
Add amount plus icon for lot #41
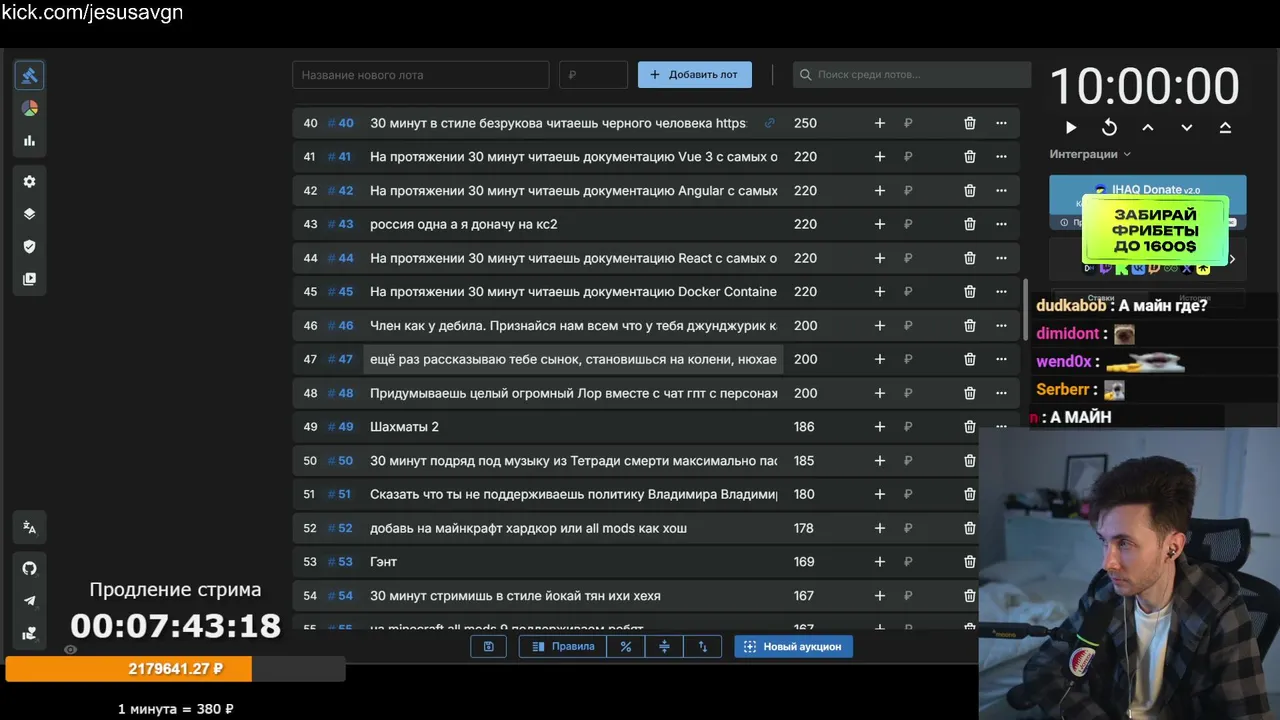880,157
